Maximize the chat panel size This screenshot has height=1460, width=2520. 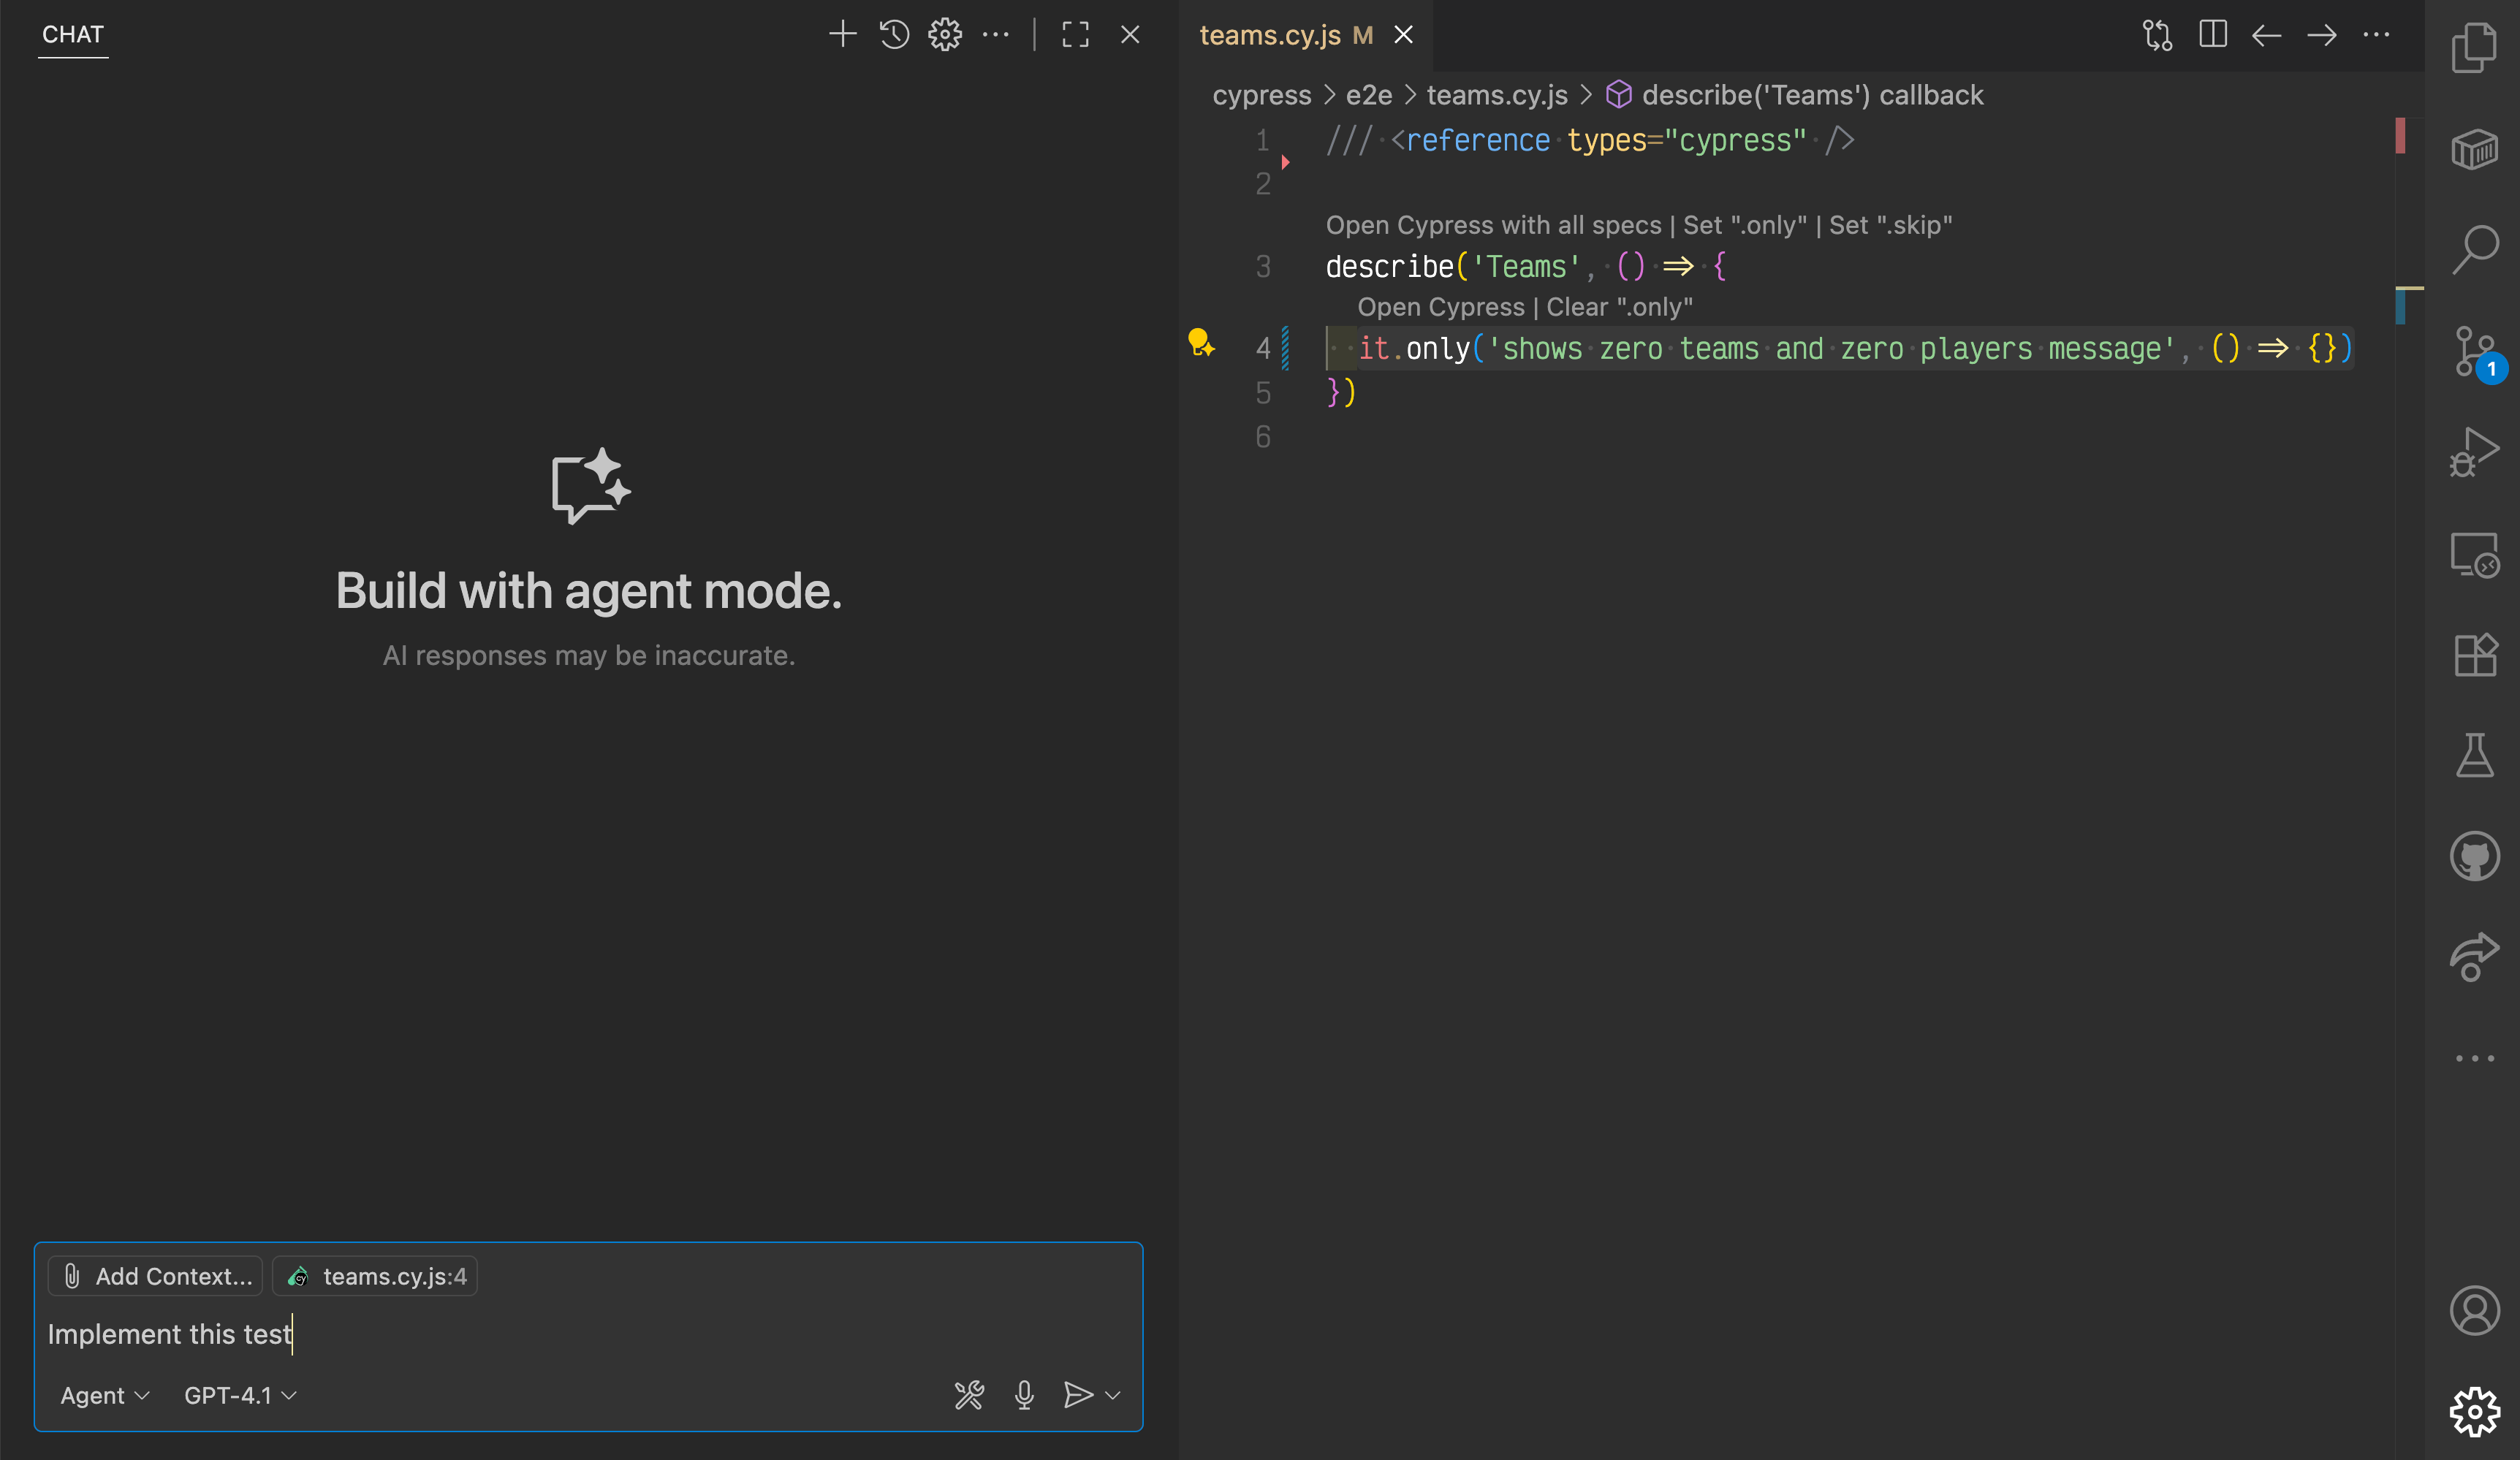click(x=1076, y=34)
